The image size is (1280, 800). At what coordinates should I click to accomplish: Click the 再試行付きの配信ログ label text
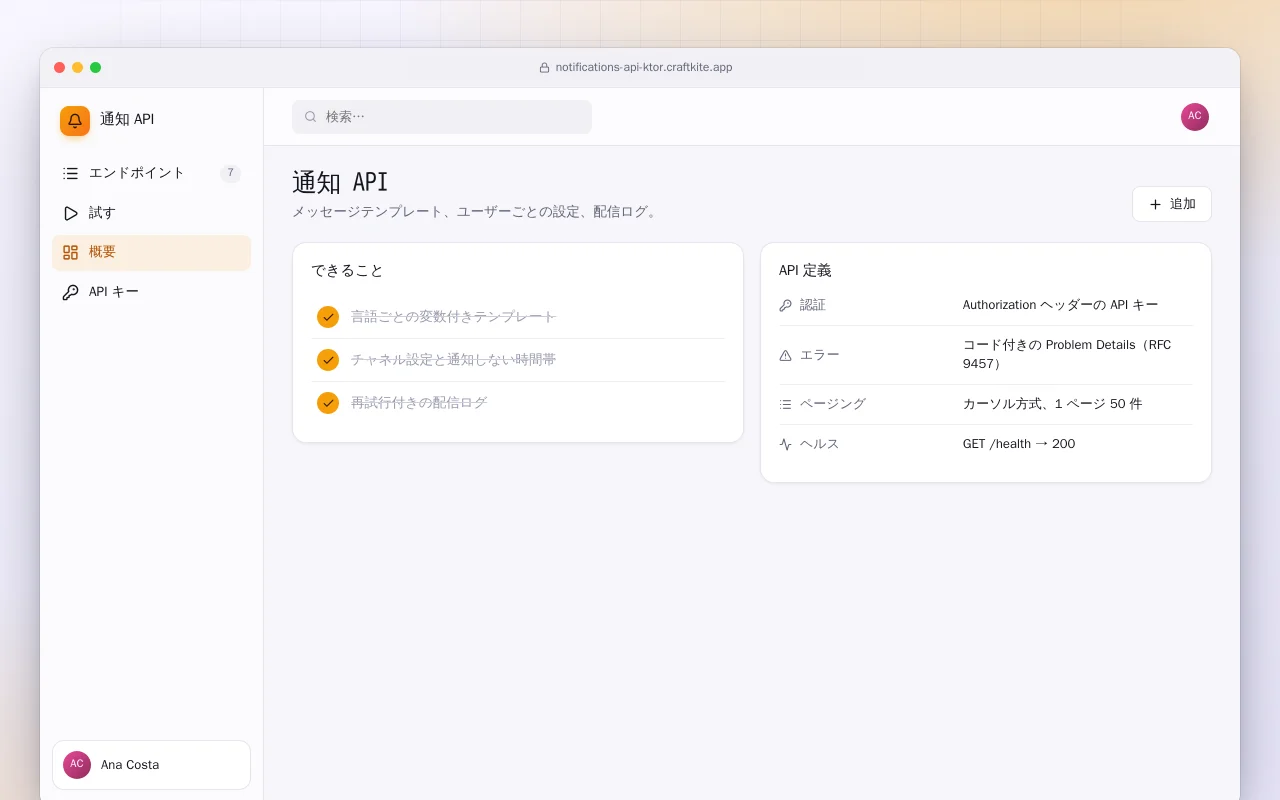(x=419, y=403)
